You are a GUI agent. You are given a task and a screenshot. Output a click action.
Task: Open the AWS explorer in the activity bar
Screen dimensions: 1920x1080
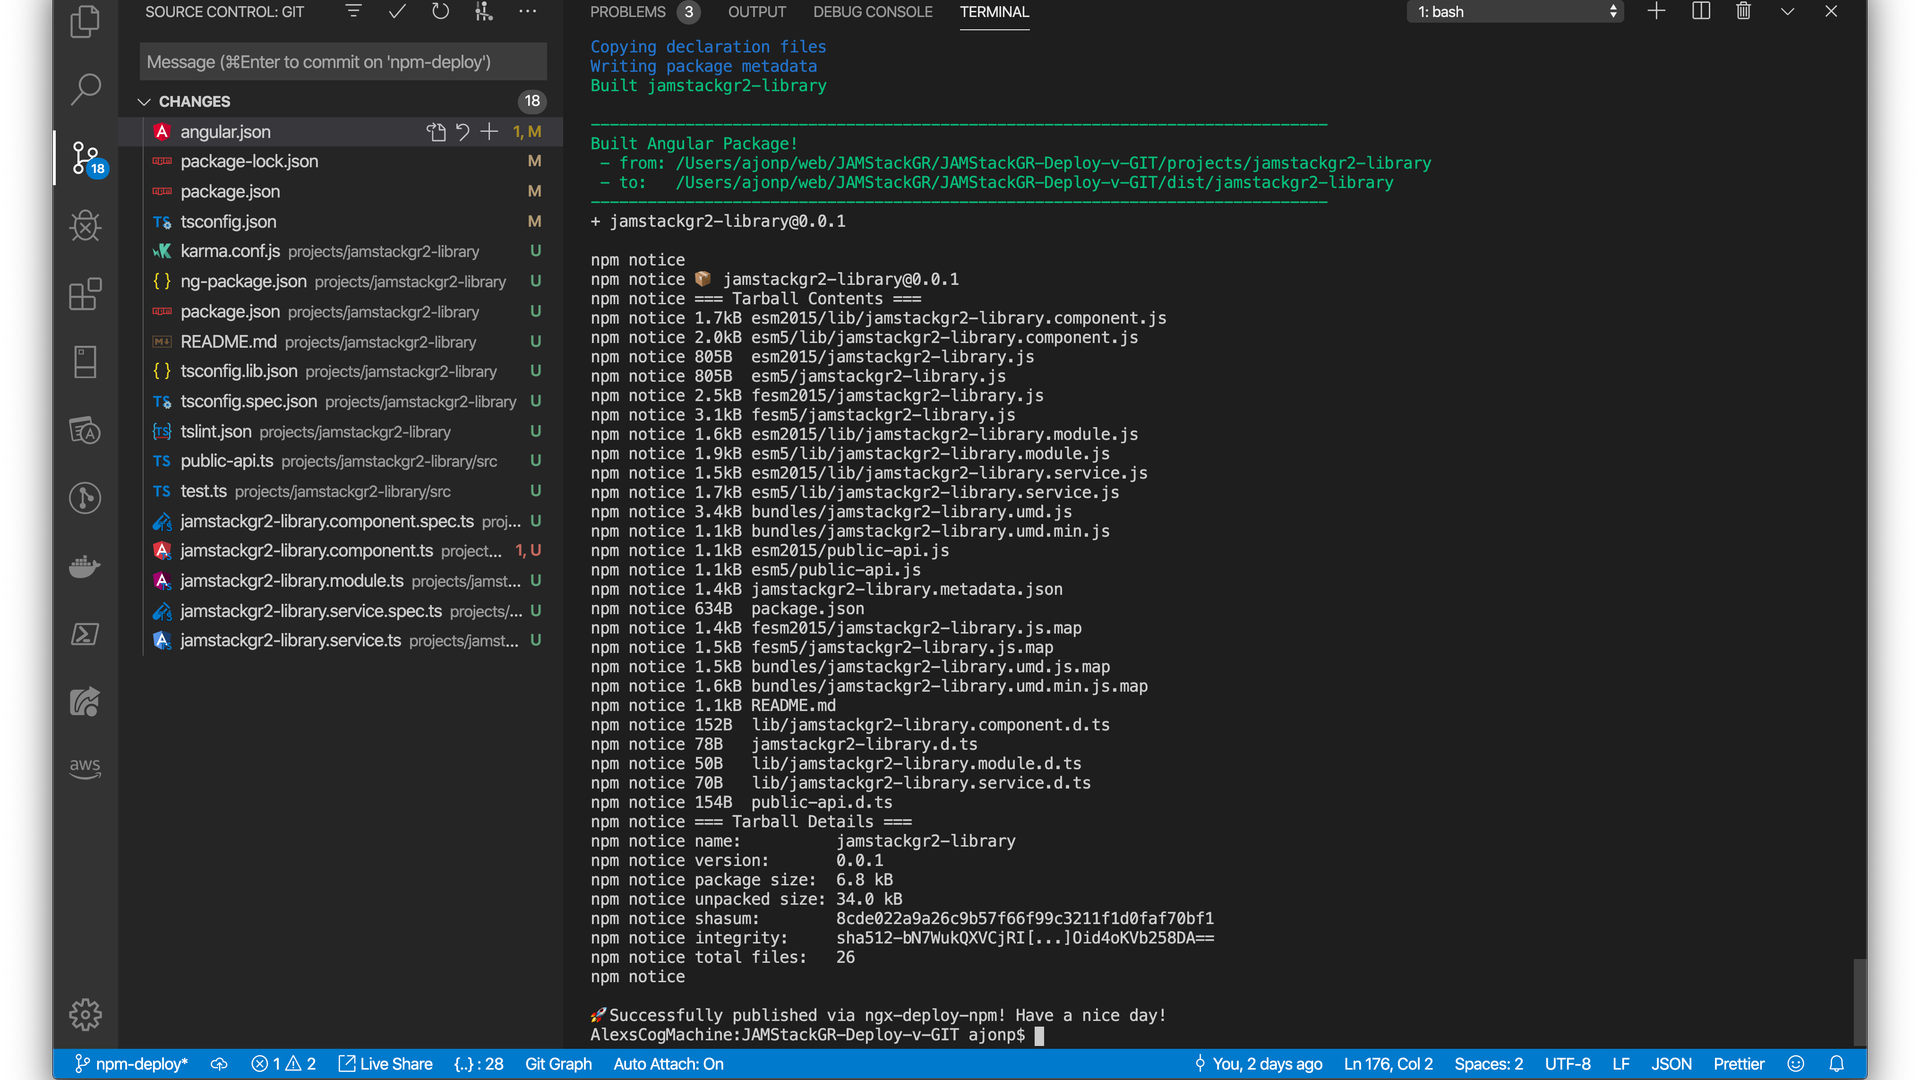[x=85, y=768]
